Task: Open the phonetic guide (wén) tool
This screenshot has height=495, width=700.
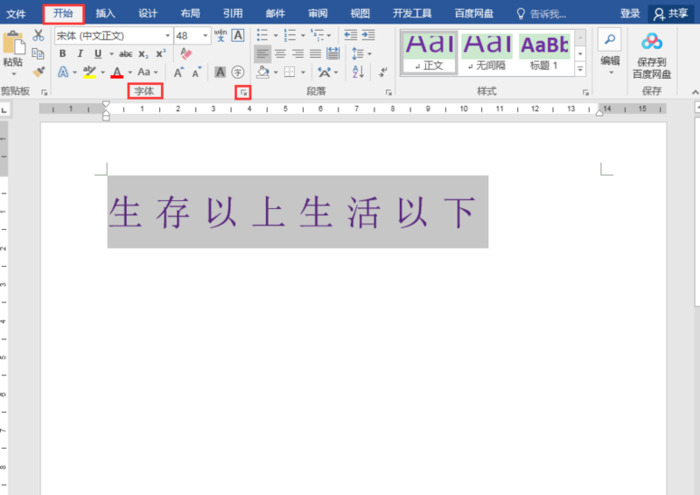Action: click(x=220, y=35)
